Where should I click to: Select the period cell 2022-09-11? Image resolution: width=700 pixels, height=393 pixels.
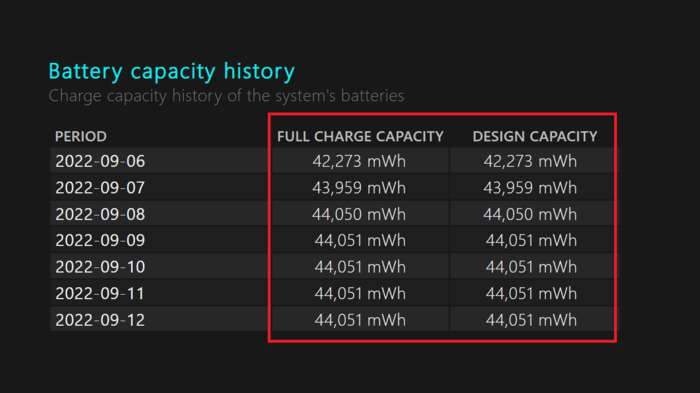coord(100,293)
